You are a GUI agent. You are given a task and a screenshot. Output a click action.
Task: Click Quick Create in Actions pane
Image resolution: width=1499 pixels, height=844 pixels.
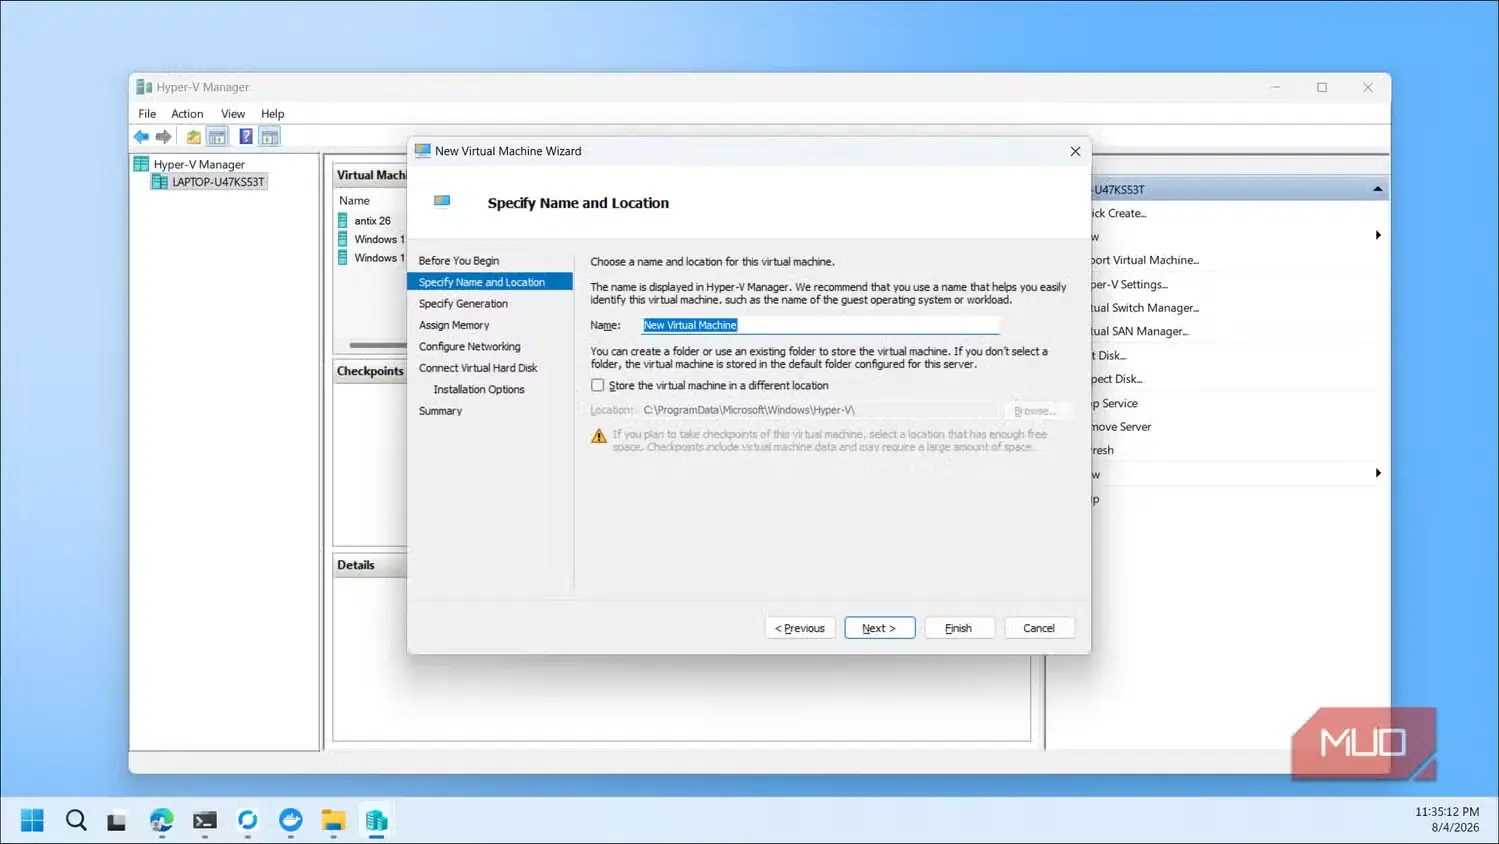click(x=1119, y=213)
